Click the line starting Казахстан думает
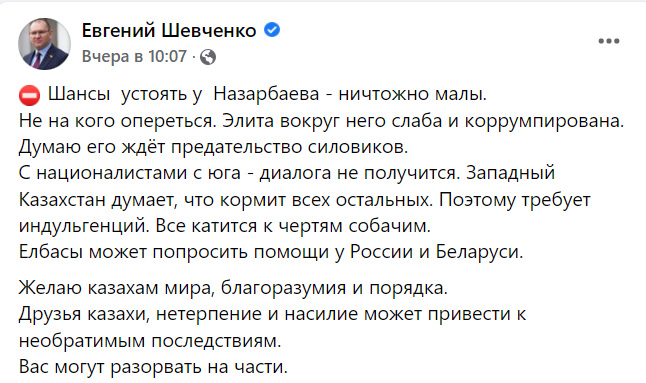Image resolution: width=646 pixels, height=383 pixels. click(304, 200)
